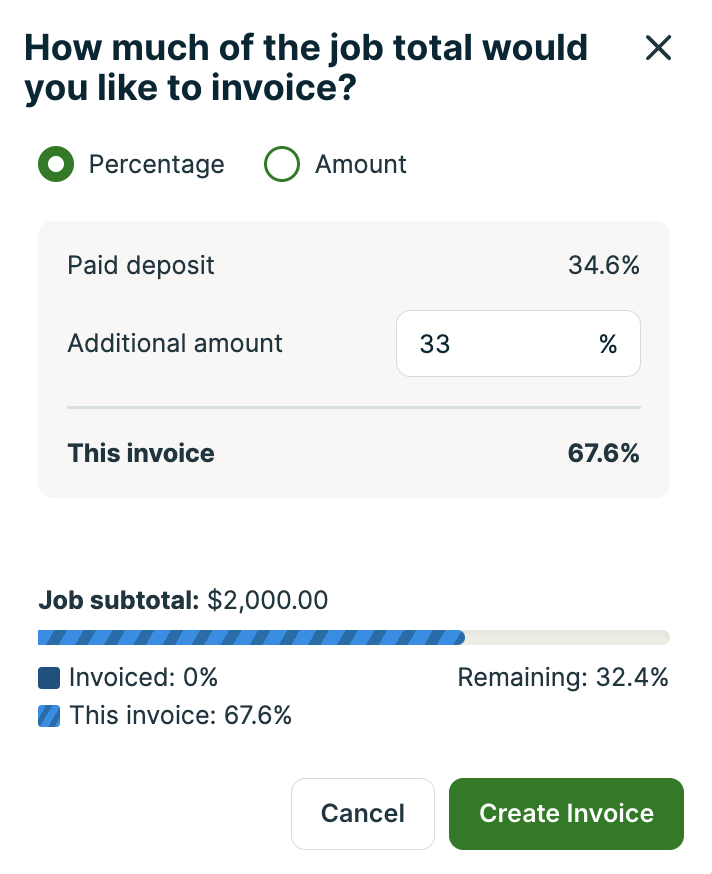The image size is (712, 874).
Task: Click the striped blue part of progress bar
Action: click(250, 637)
